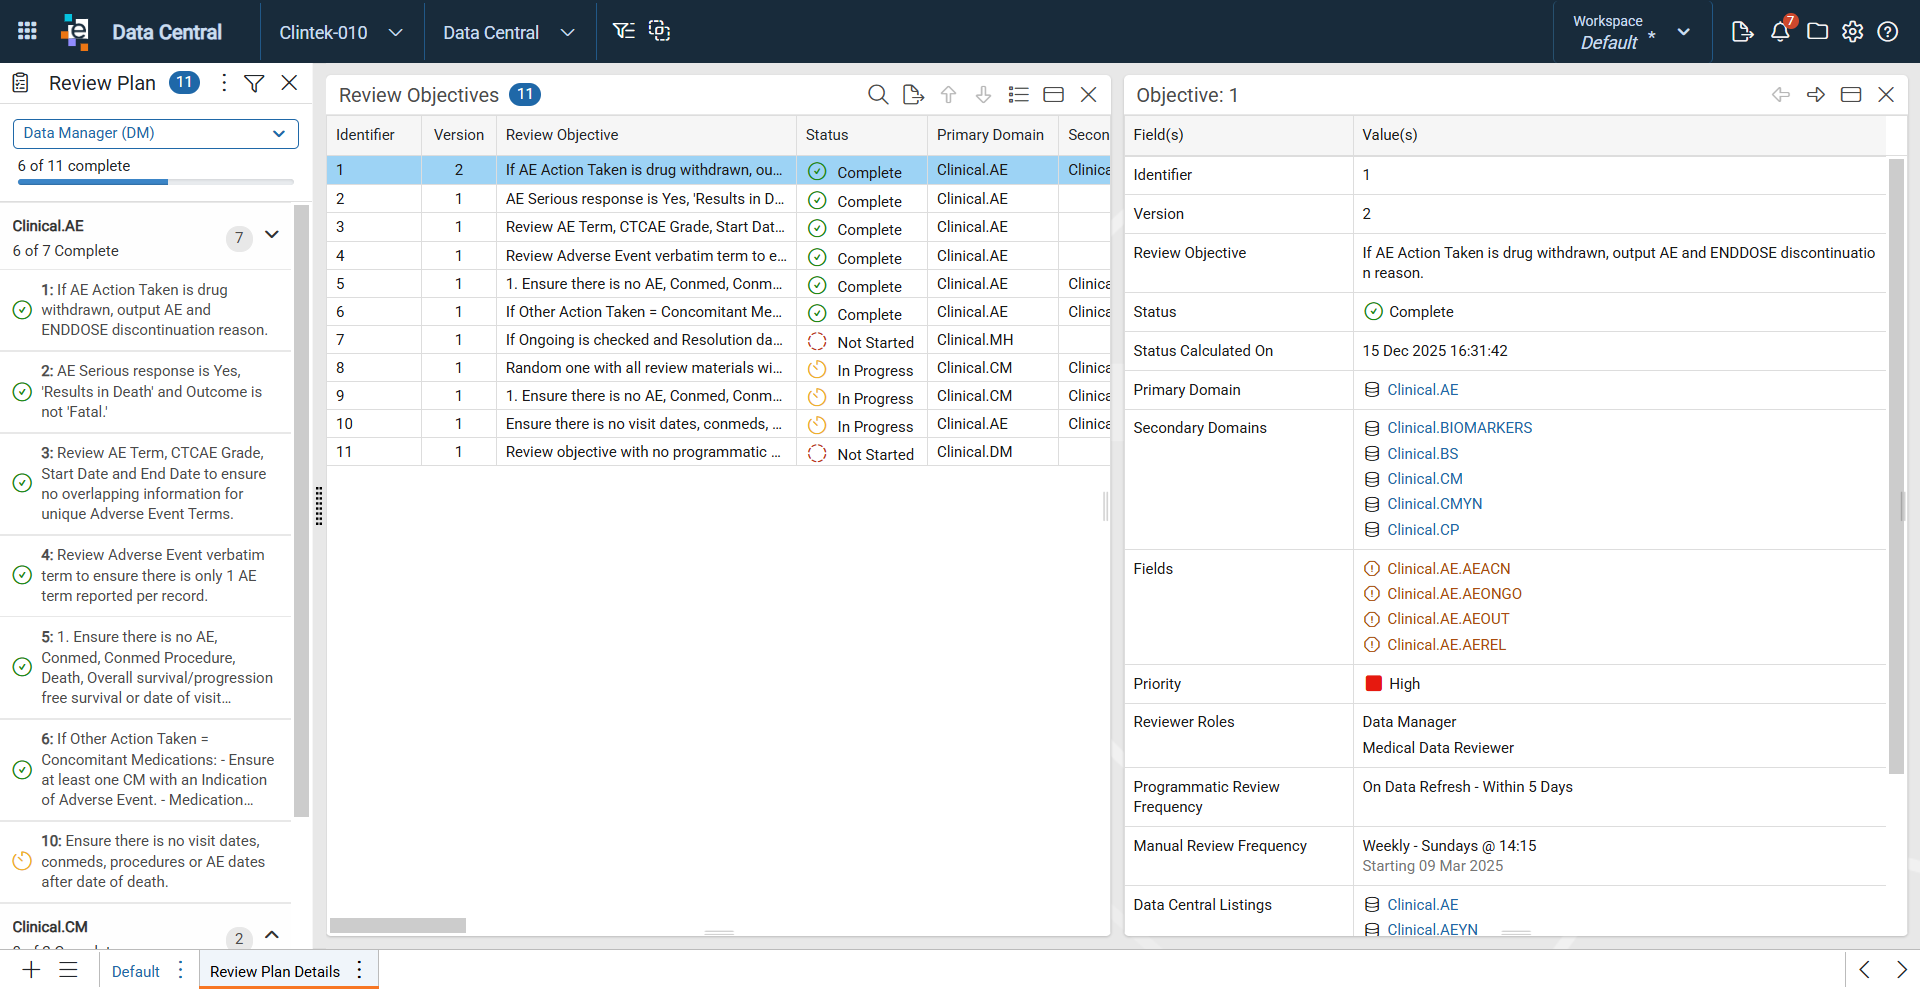Sort by the Primary Domain column header
The height and width of the screenshot is (989, 1920).
992,135
